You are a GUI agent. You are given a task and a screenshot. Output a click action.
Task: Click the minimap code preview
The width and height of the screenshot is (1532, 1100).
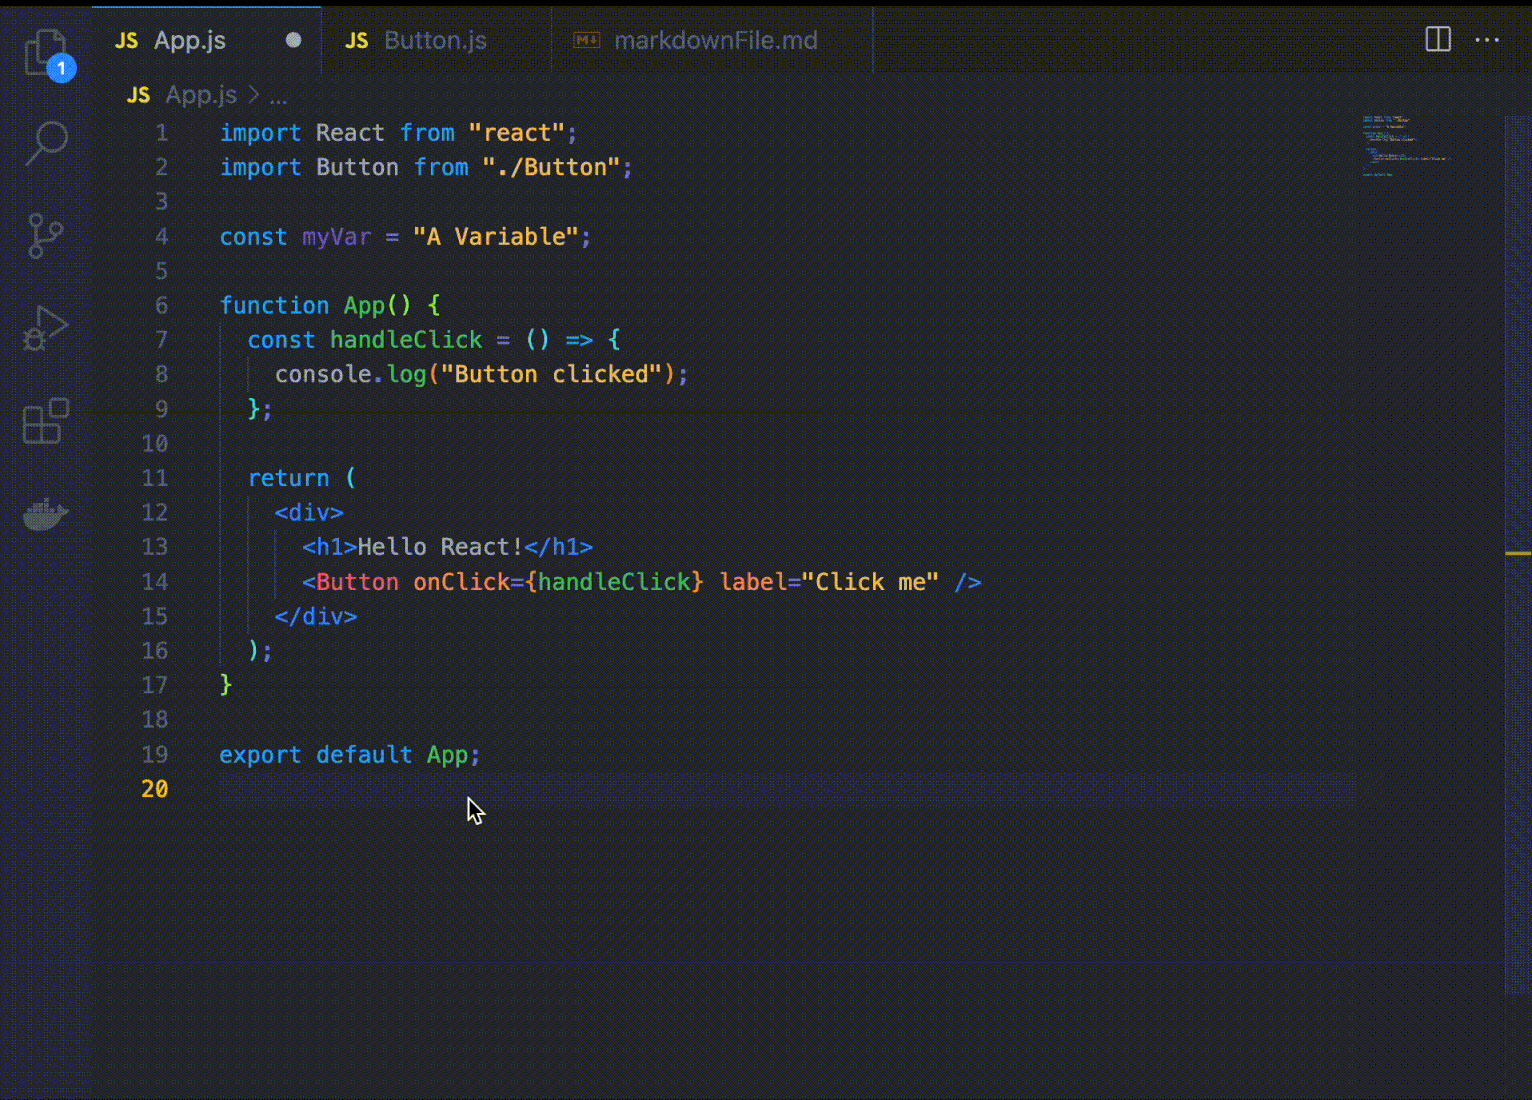click(x=1403, y=145)
